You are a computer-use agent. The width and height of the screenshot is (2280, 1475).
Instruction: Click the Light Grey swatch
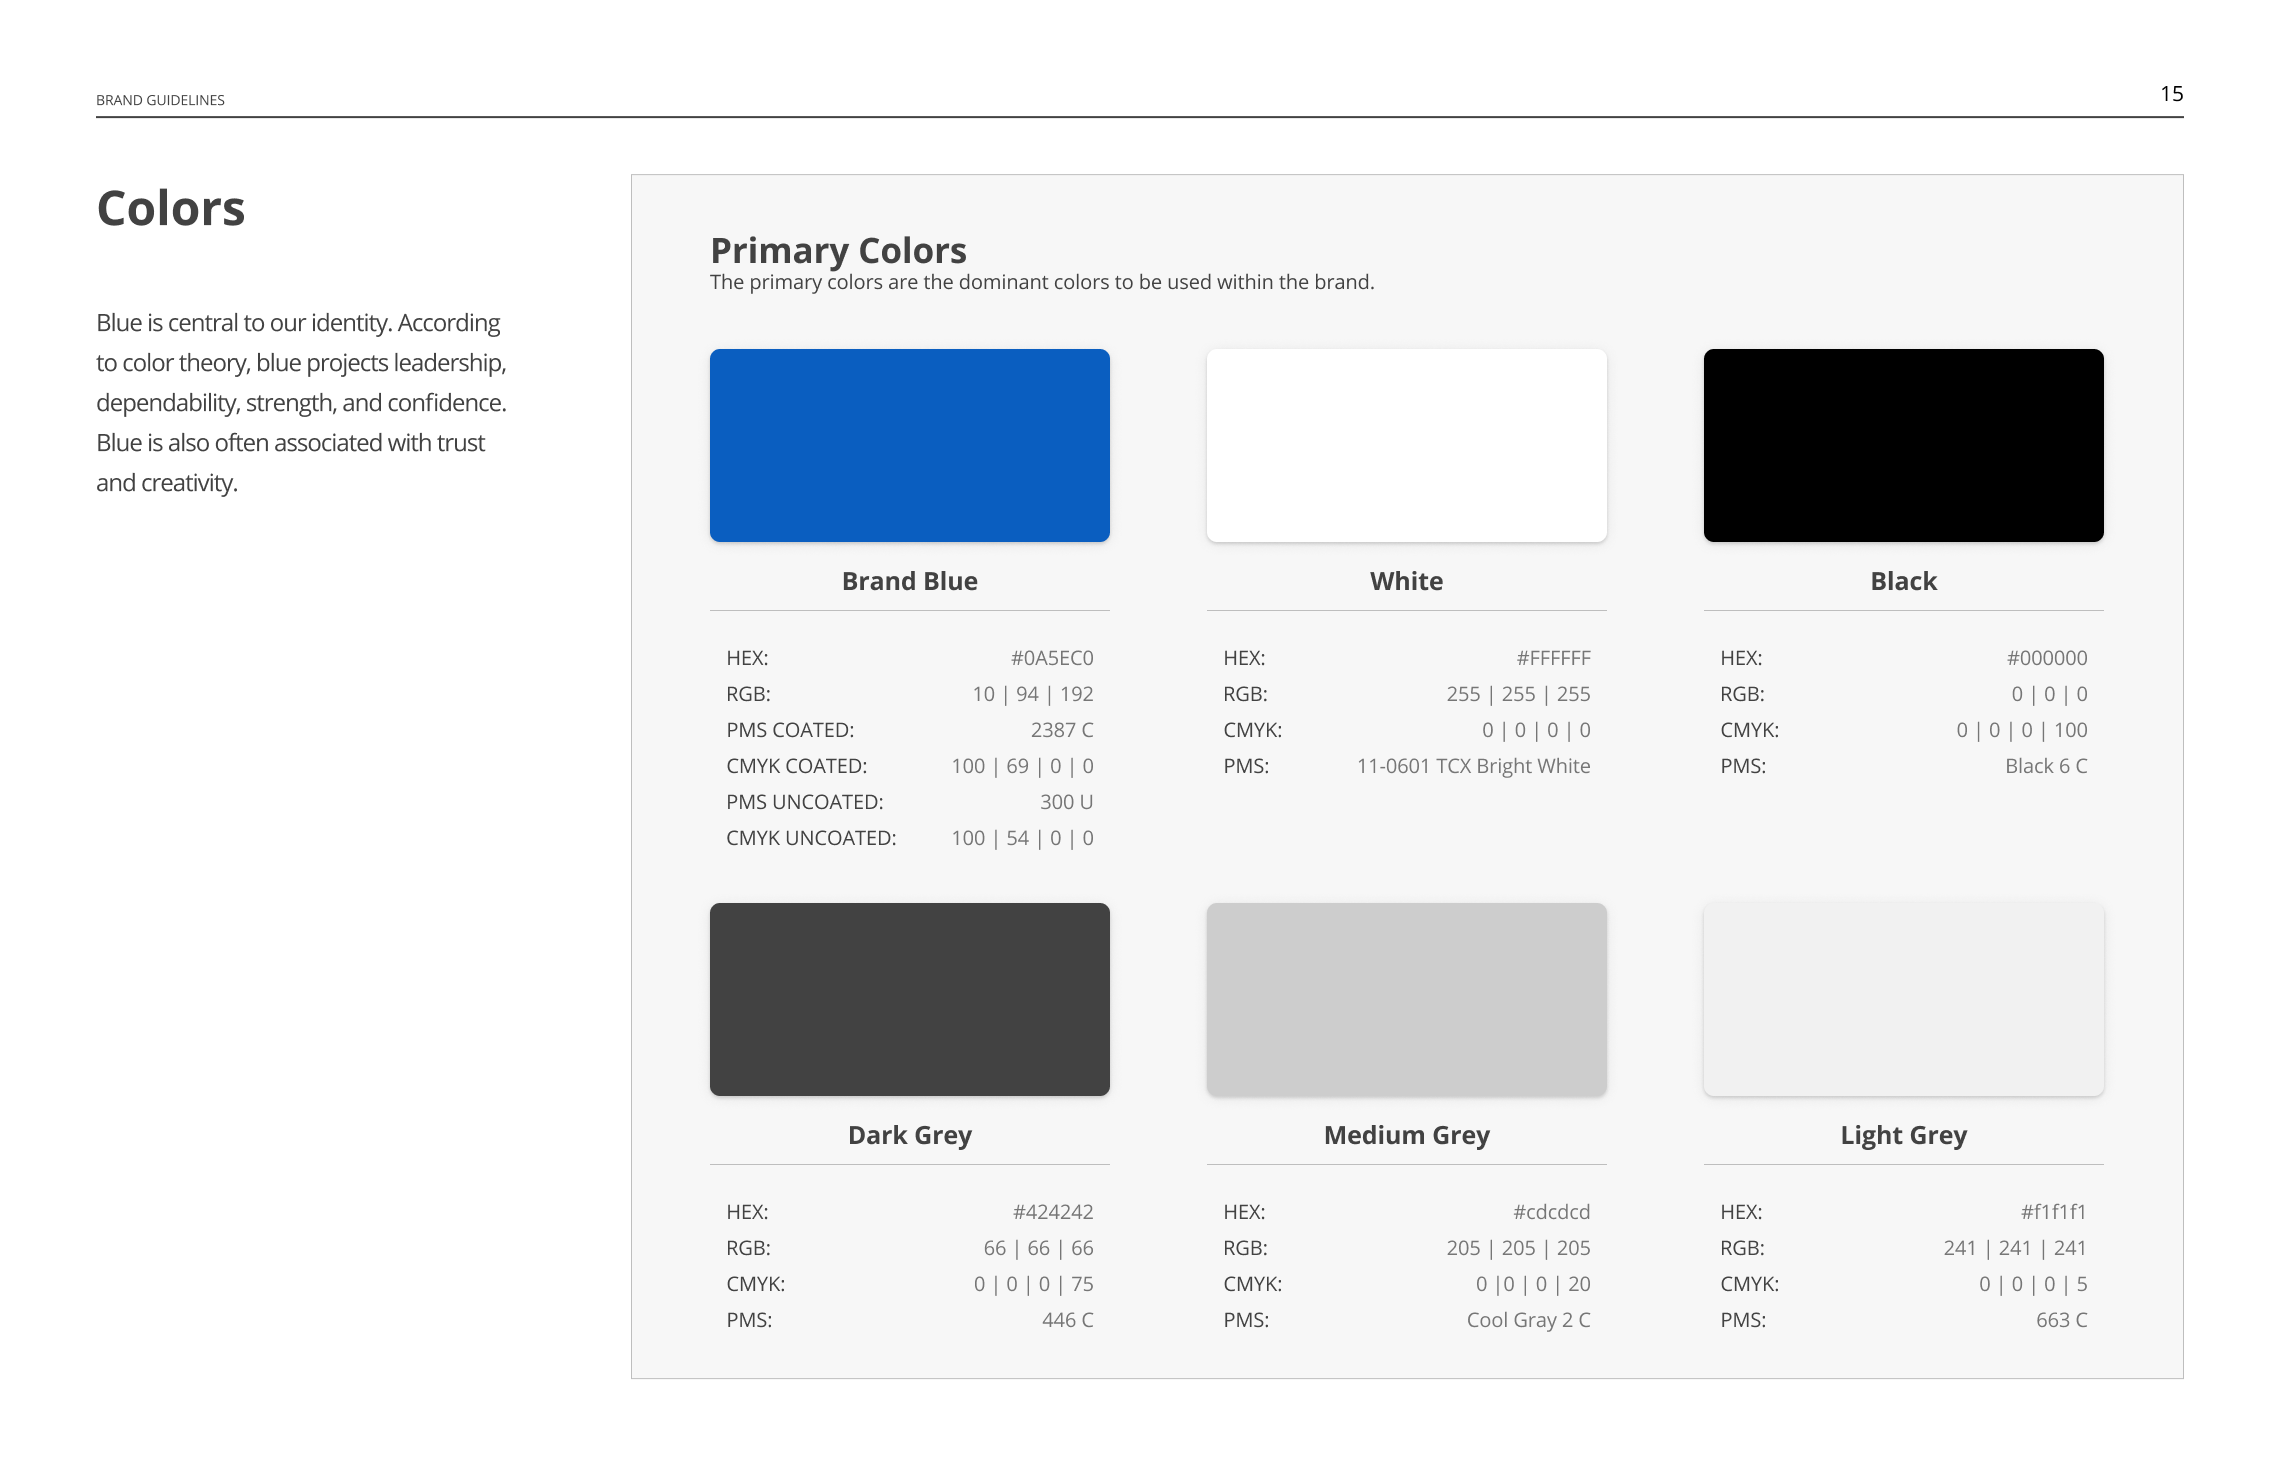pyautogui.click(x=1903, y=999)
